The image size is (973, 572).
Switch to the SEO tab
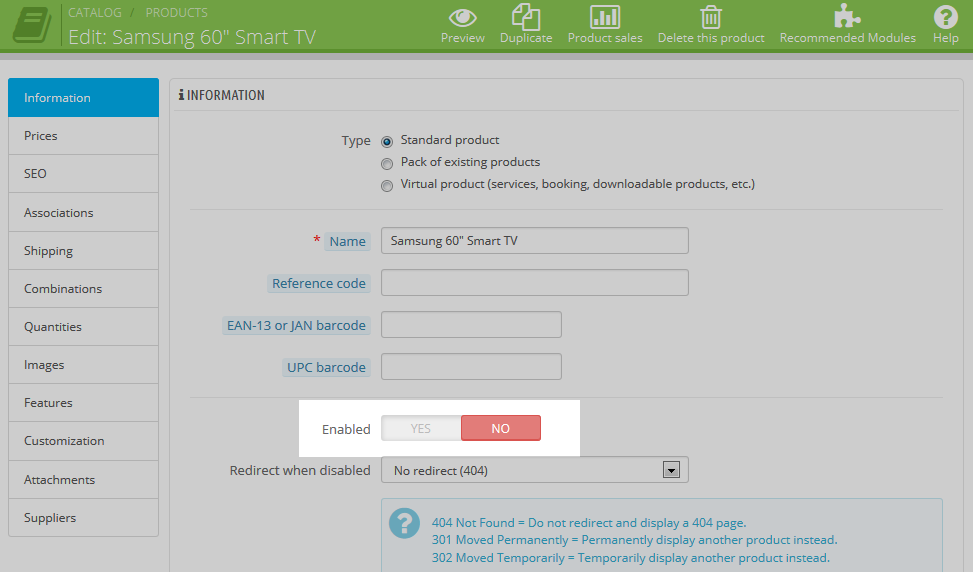[x=83, y=174]
